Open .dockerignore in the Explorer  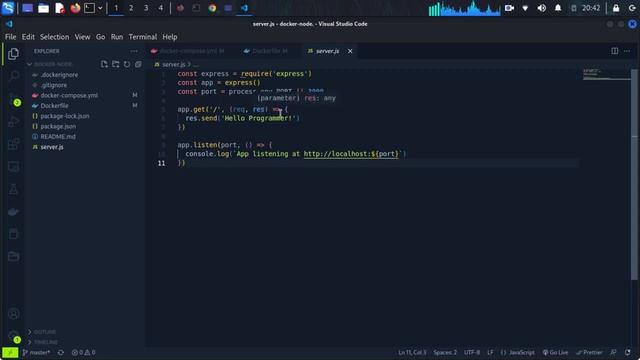tap(59, 75)
